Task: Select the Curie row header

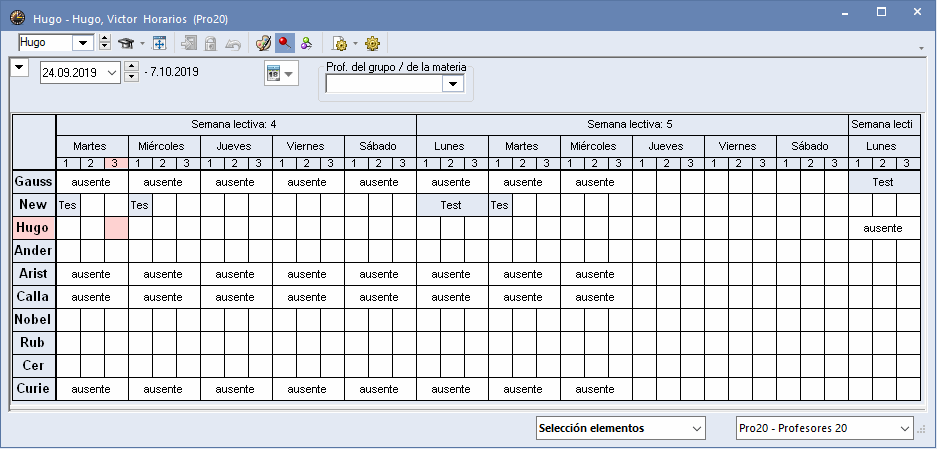Action: 33,389
